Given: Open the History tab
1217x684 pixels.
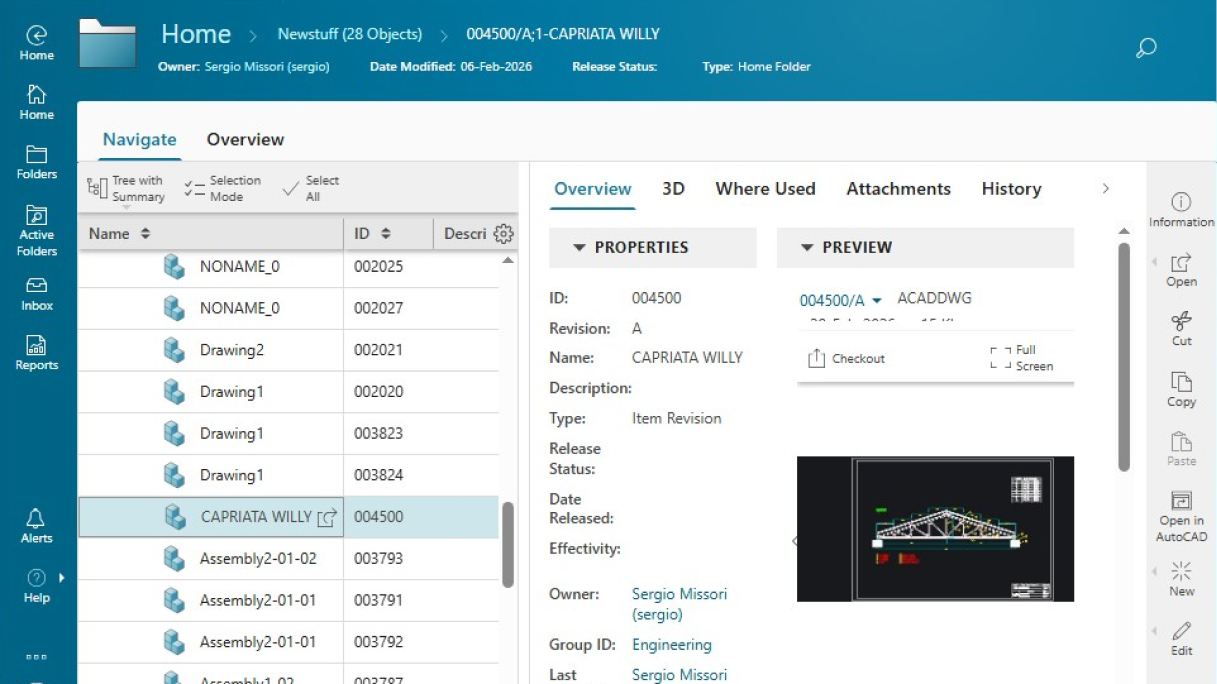Looking at the screenshot, I should tap(1010, 188).
